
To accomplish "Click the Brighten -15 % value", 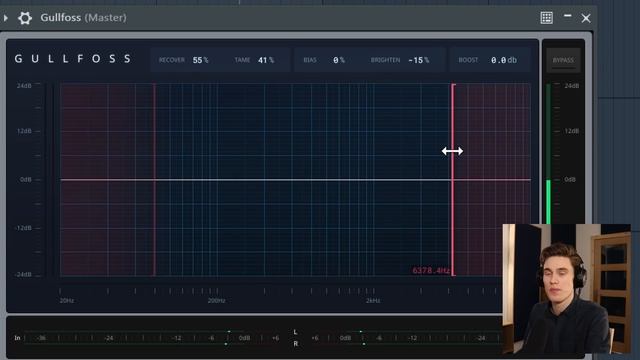I will click(419, 60).
